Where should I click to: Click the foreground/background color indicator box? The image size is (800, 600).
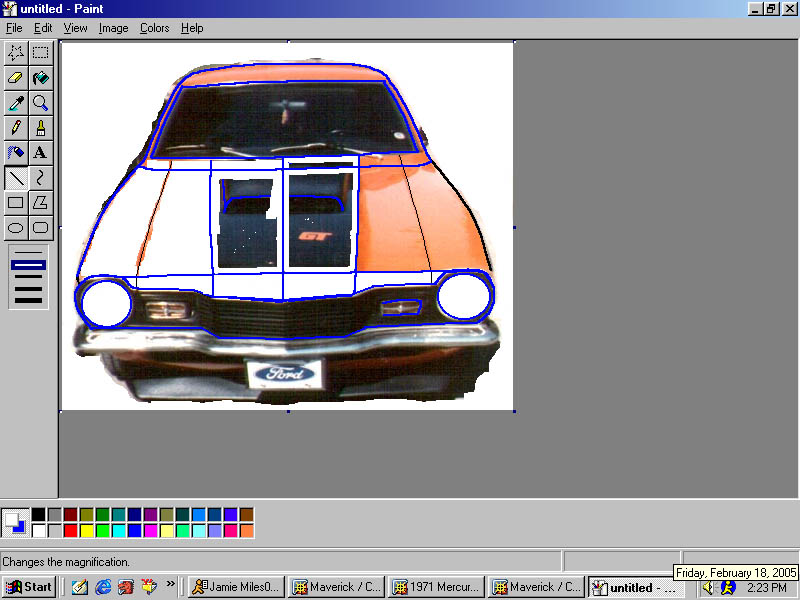[15, 522]
